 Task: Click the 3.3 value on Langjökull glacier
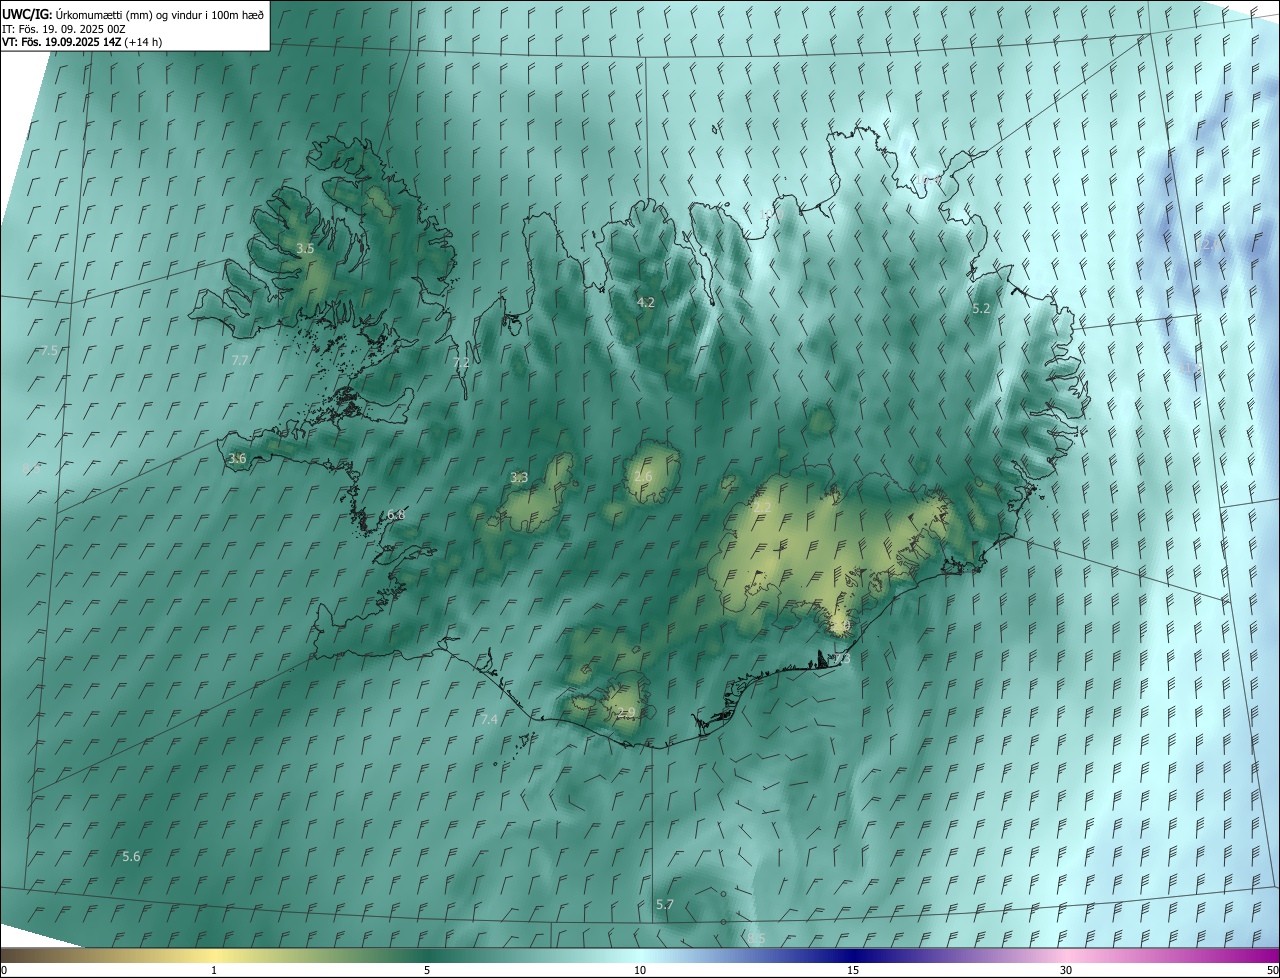(519, 478)
